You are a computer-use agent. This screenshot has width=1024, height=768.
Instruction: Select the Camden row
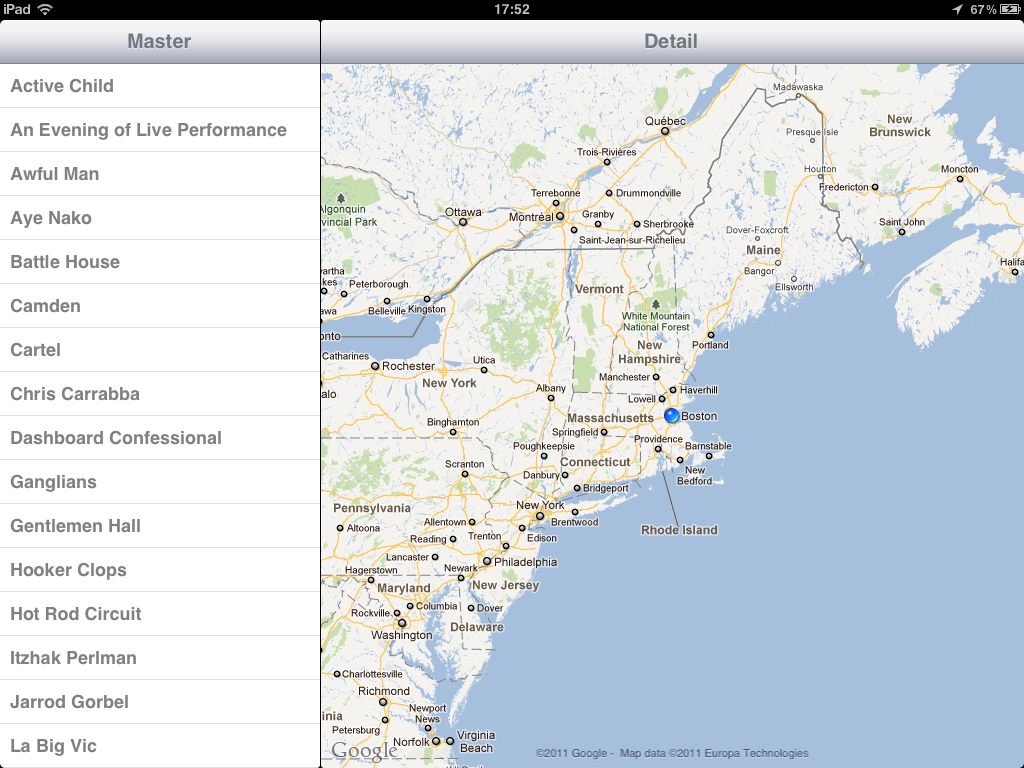[160, 306]
